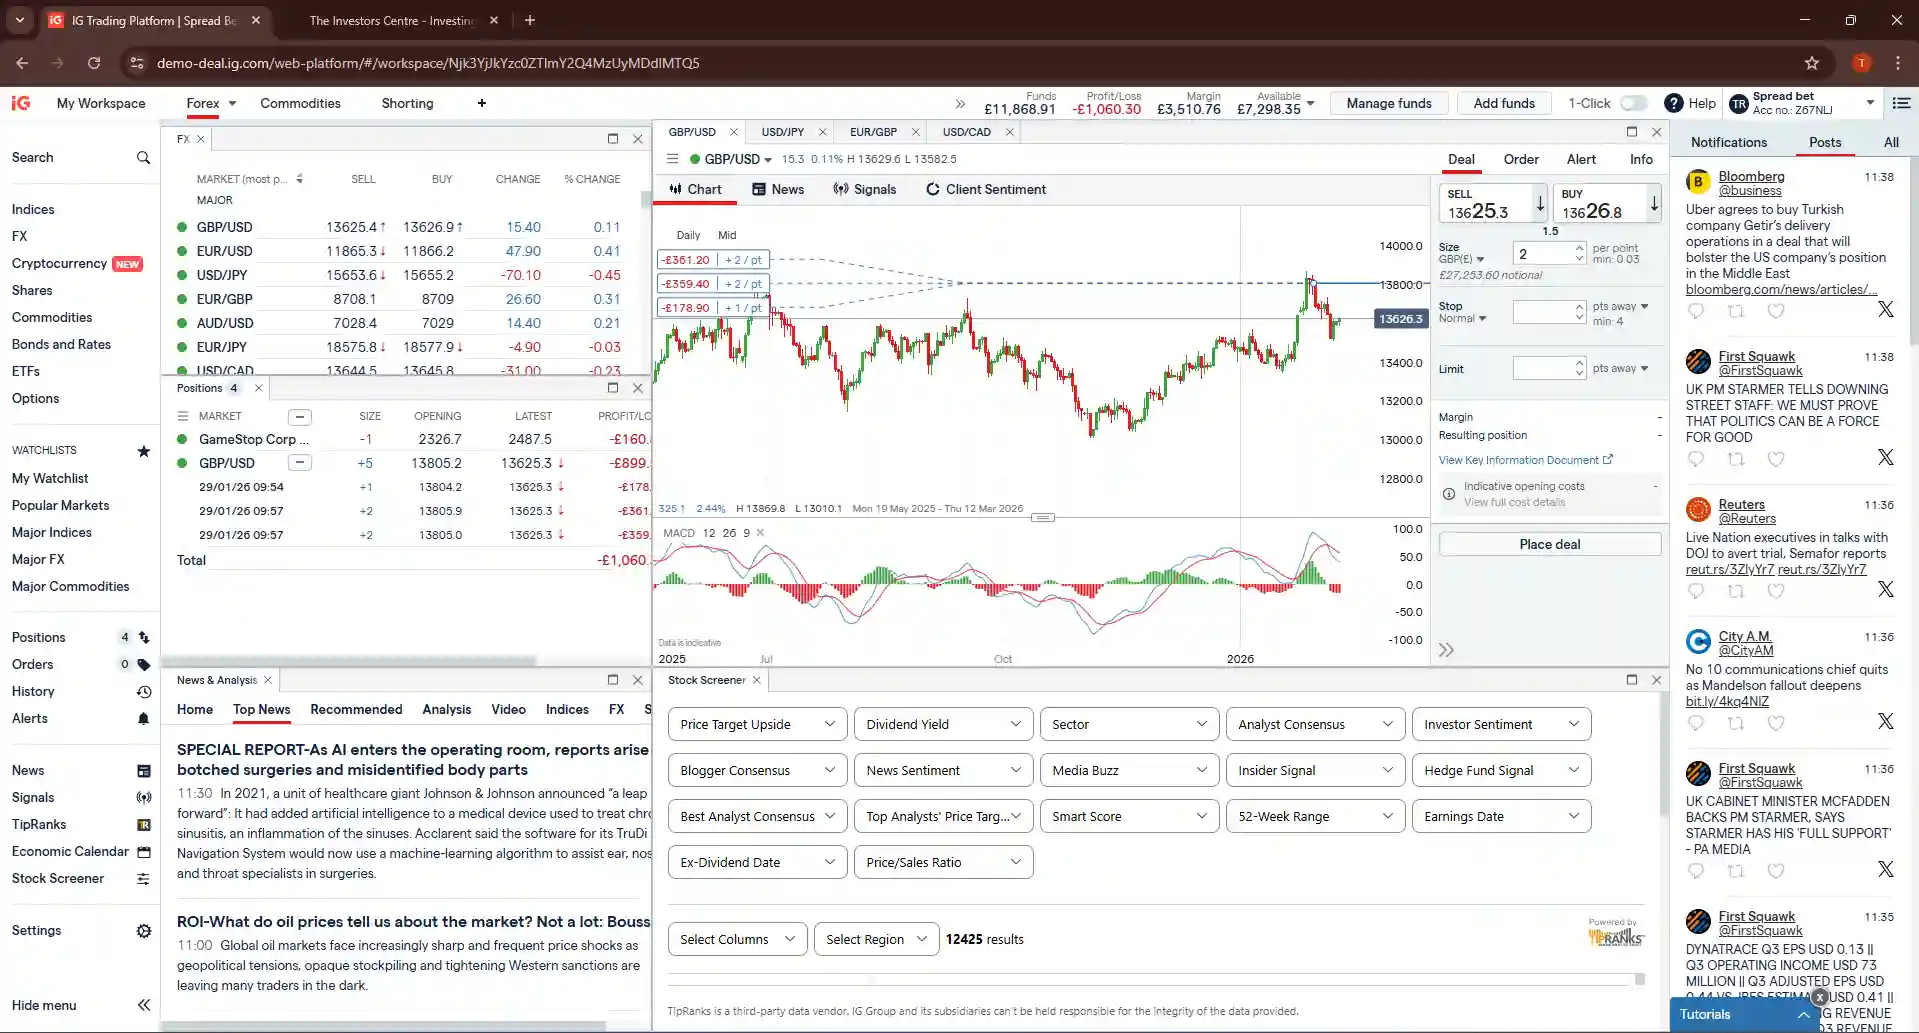Star the Watchlists section as favorite
1919x1033 pixels.
point(143,451)
